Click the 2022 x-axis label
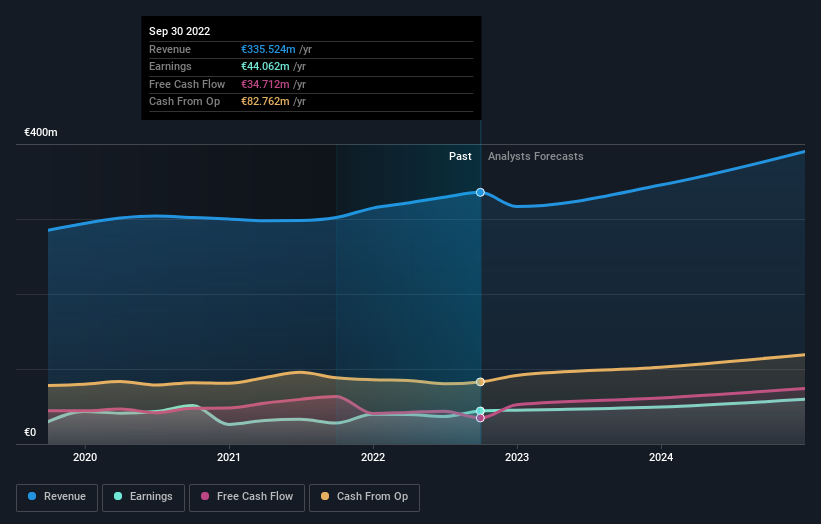 point(373,457)
